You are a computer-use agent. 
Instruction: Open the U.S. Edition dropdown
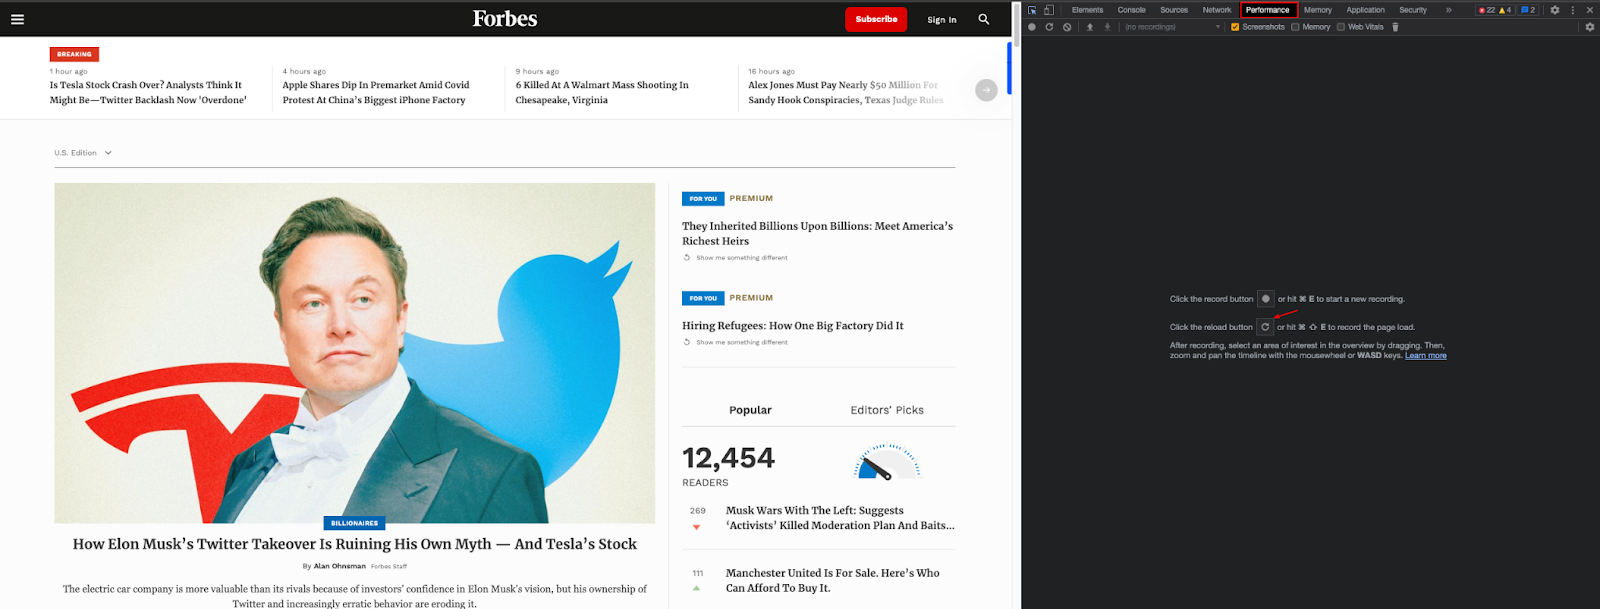(83, 153)
